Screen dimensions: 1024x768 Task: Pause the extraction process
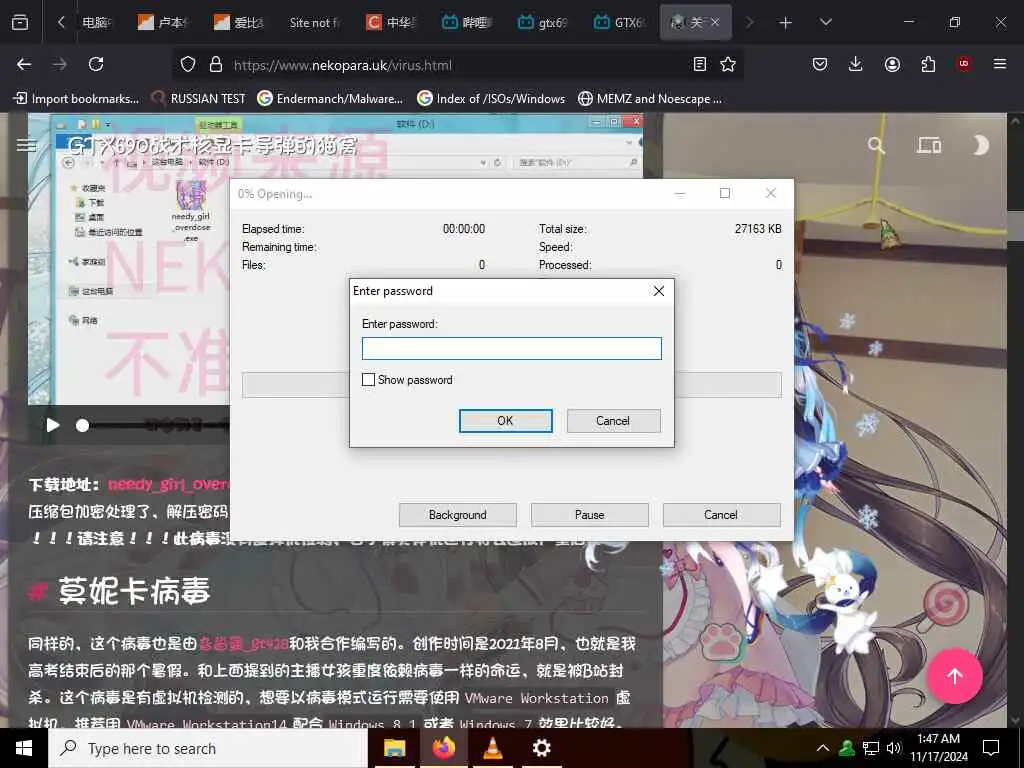click(x=589, y=515)
